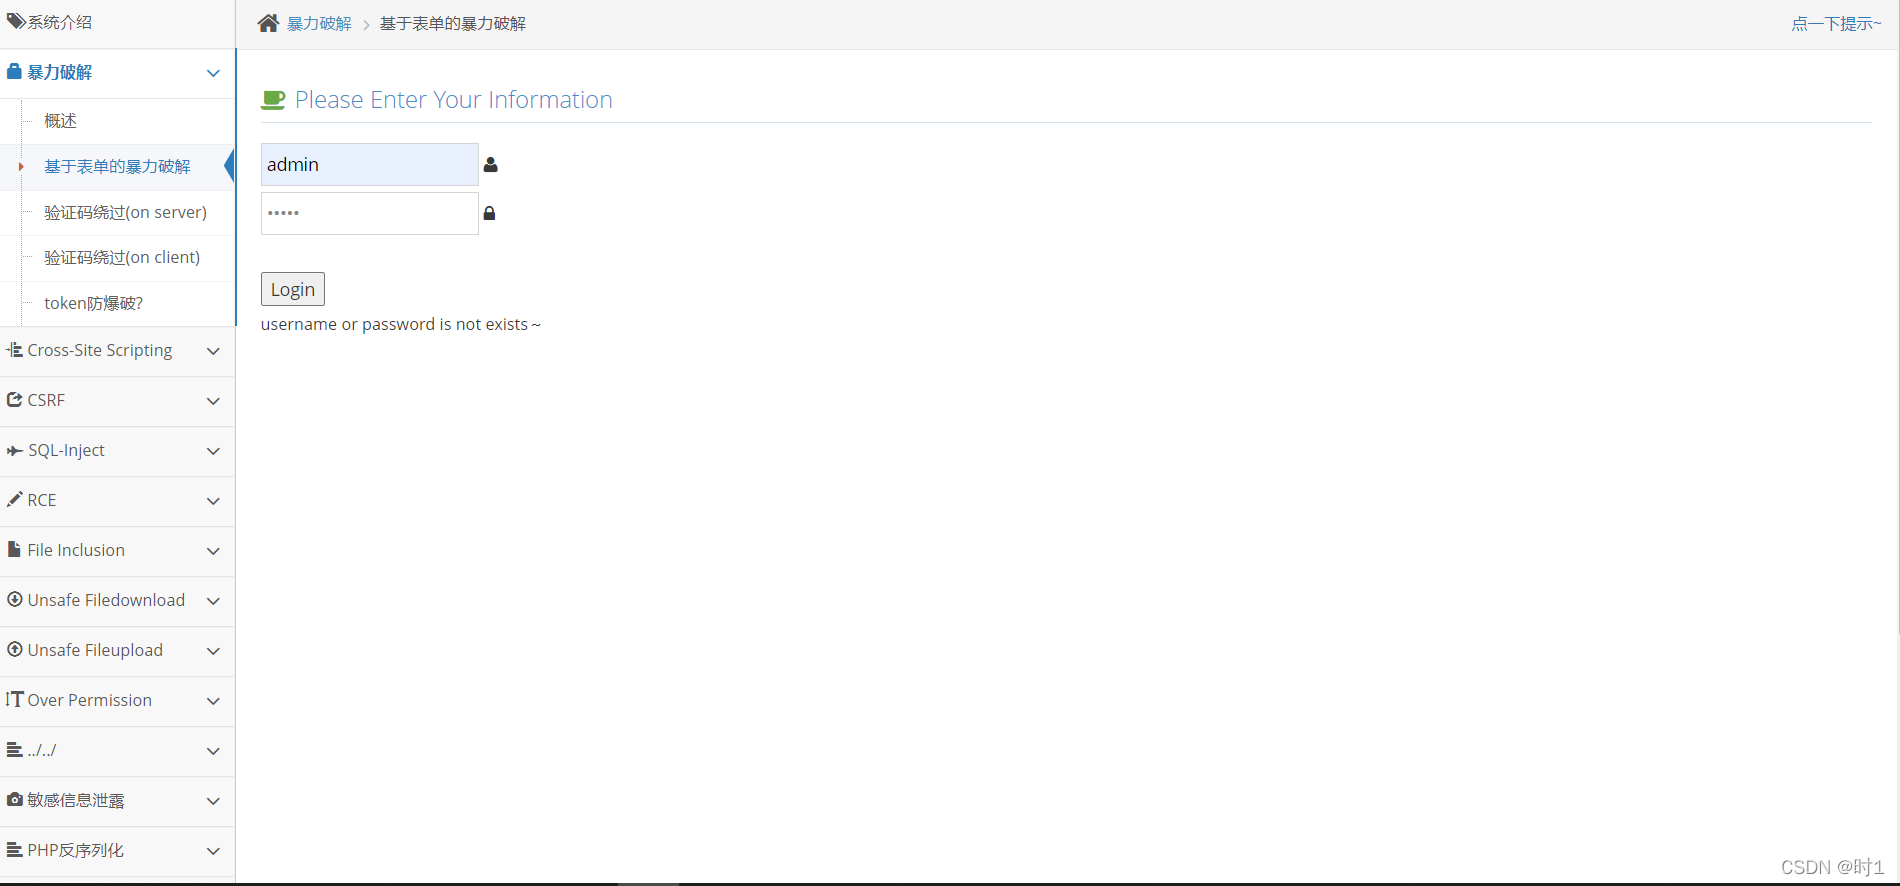The width and height of the screenshot is (1900, 886).
Task: Click the Unsafe Fileupload arrow icon
Action: pos(14,649)
